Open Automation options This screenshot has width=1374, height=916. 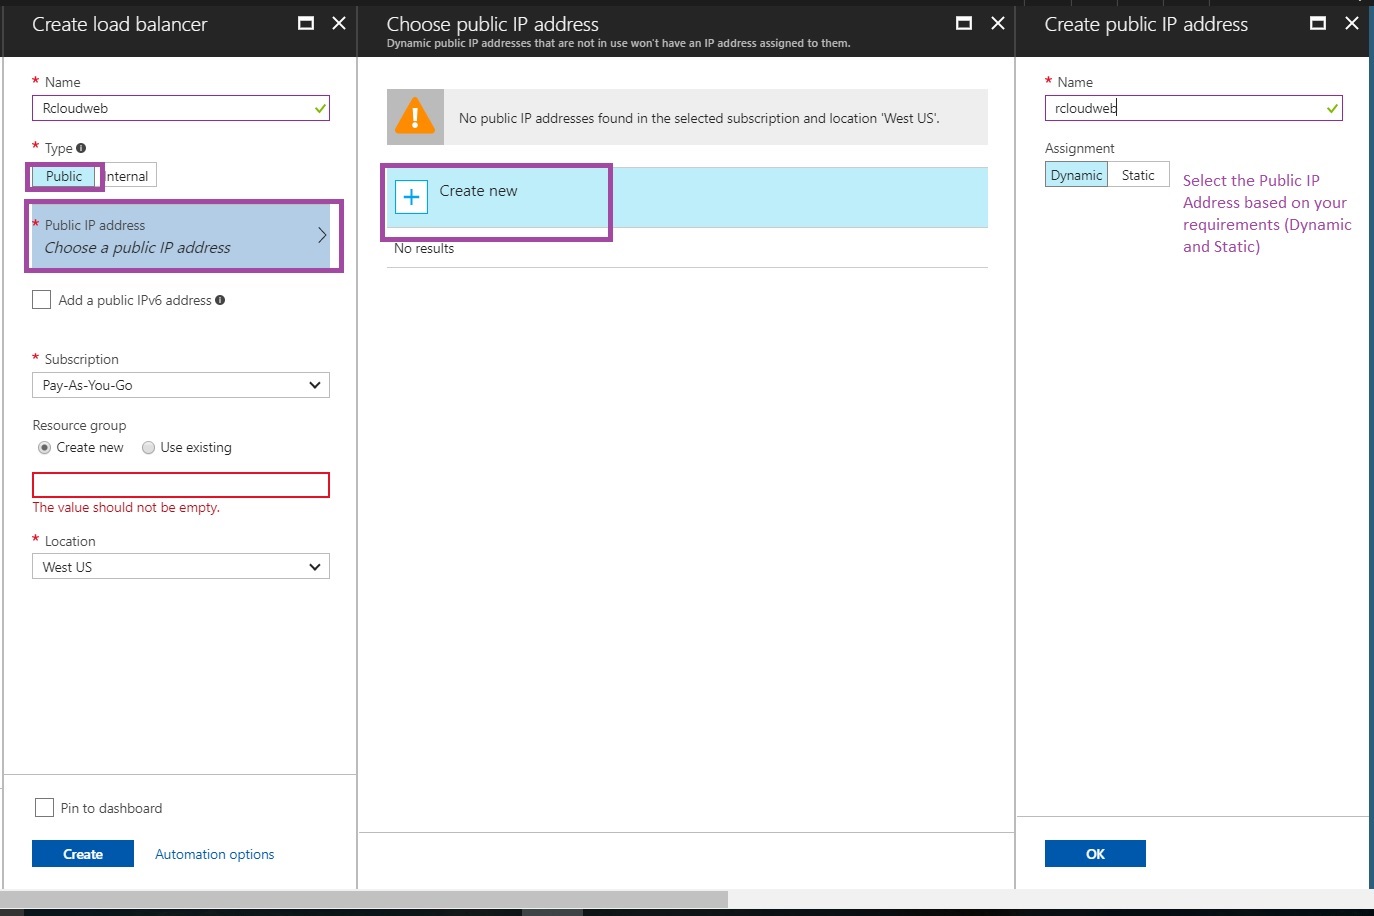pyautogui.click(x=214, y=853)
